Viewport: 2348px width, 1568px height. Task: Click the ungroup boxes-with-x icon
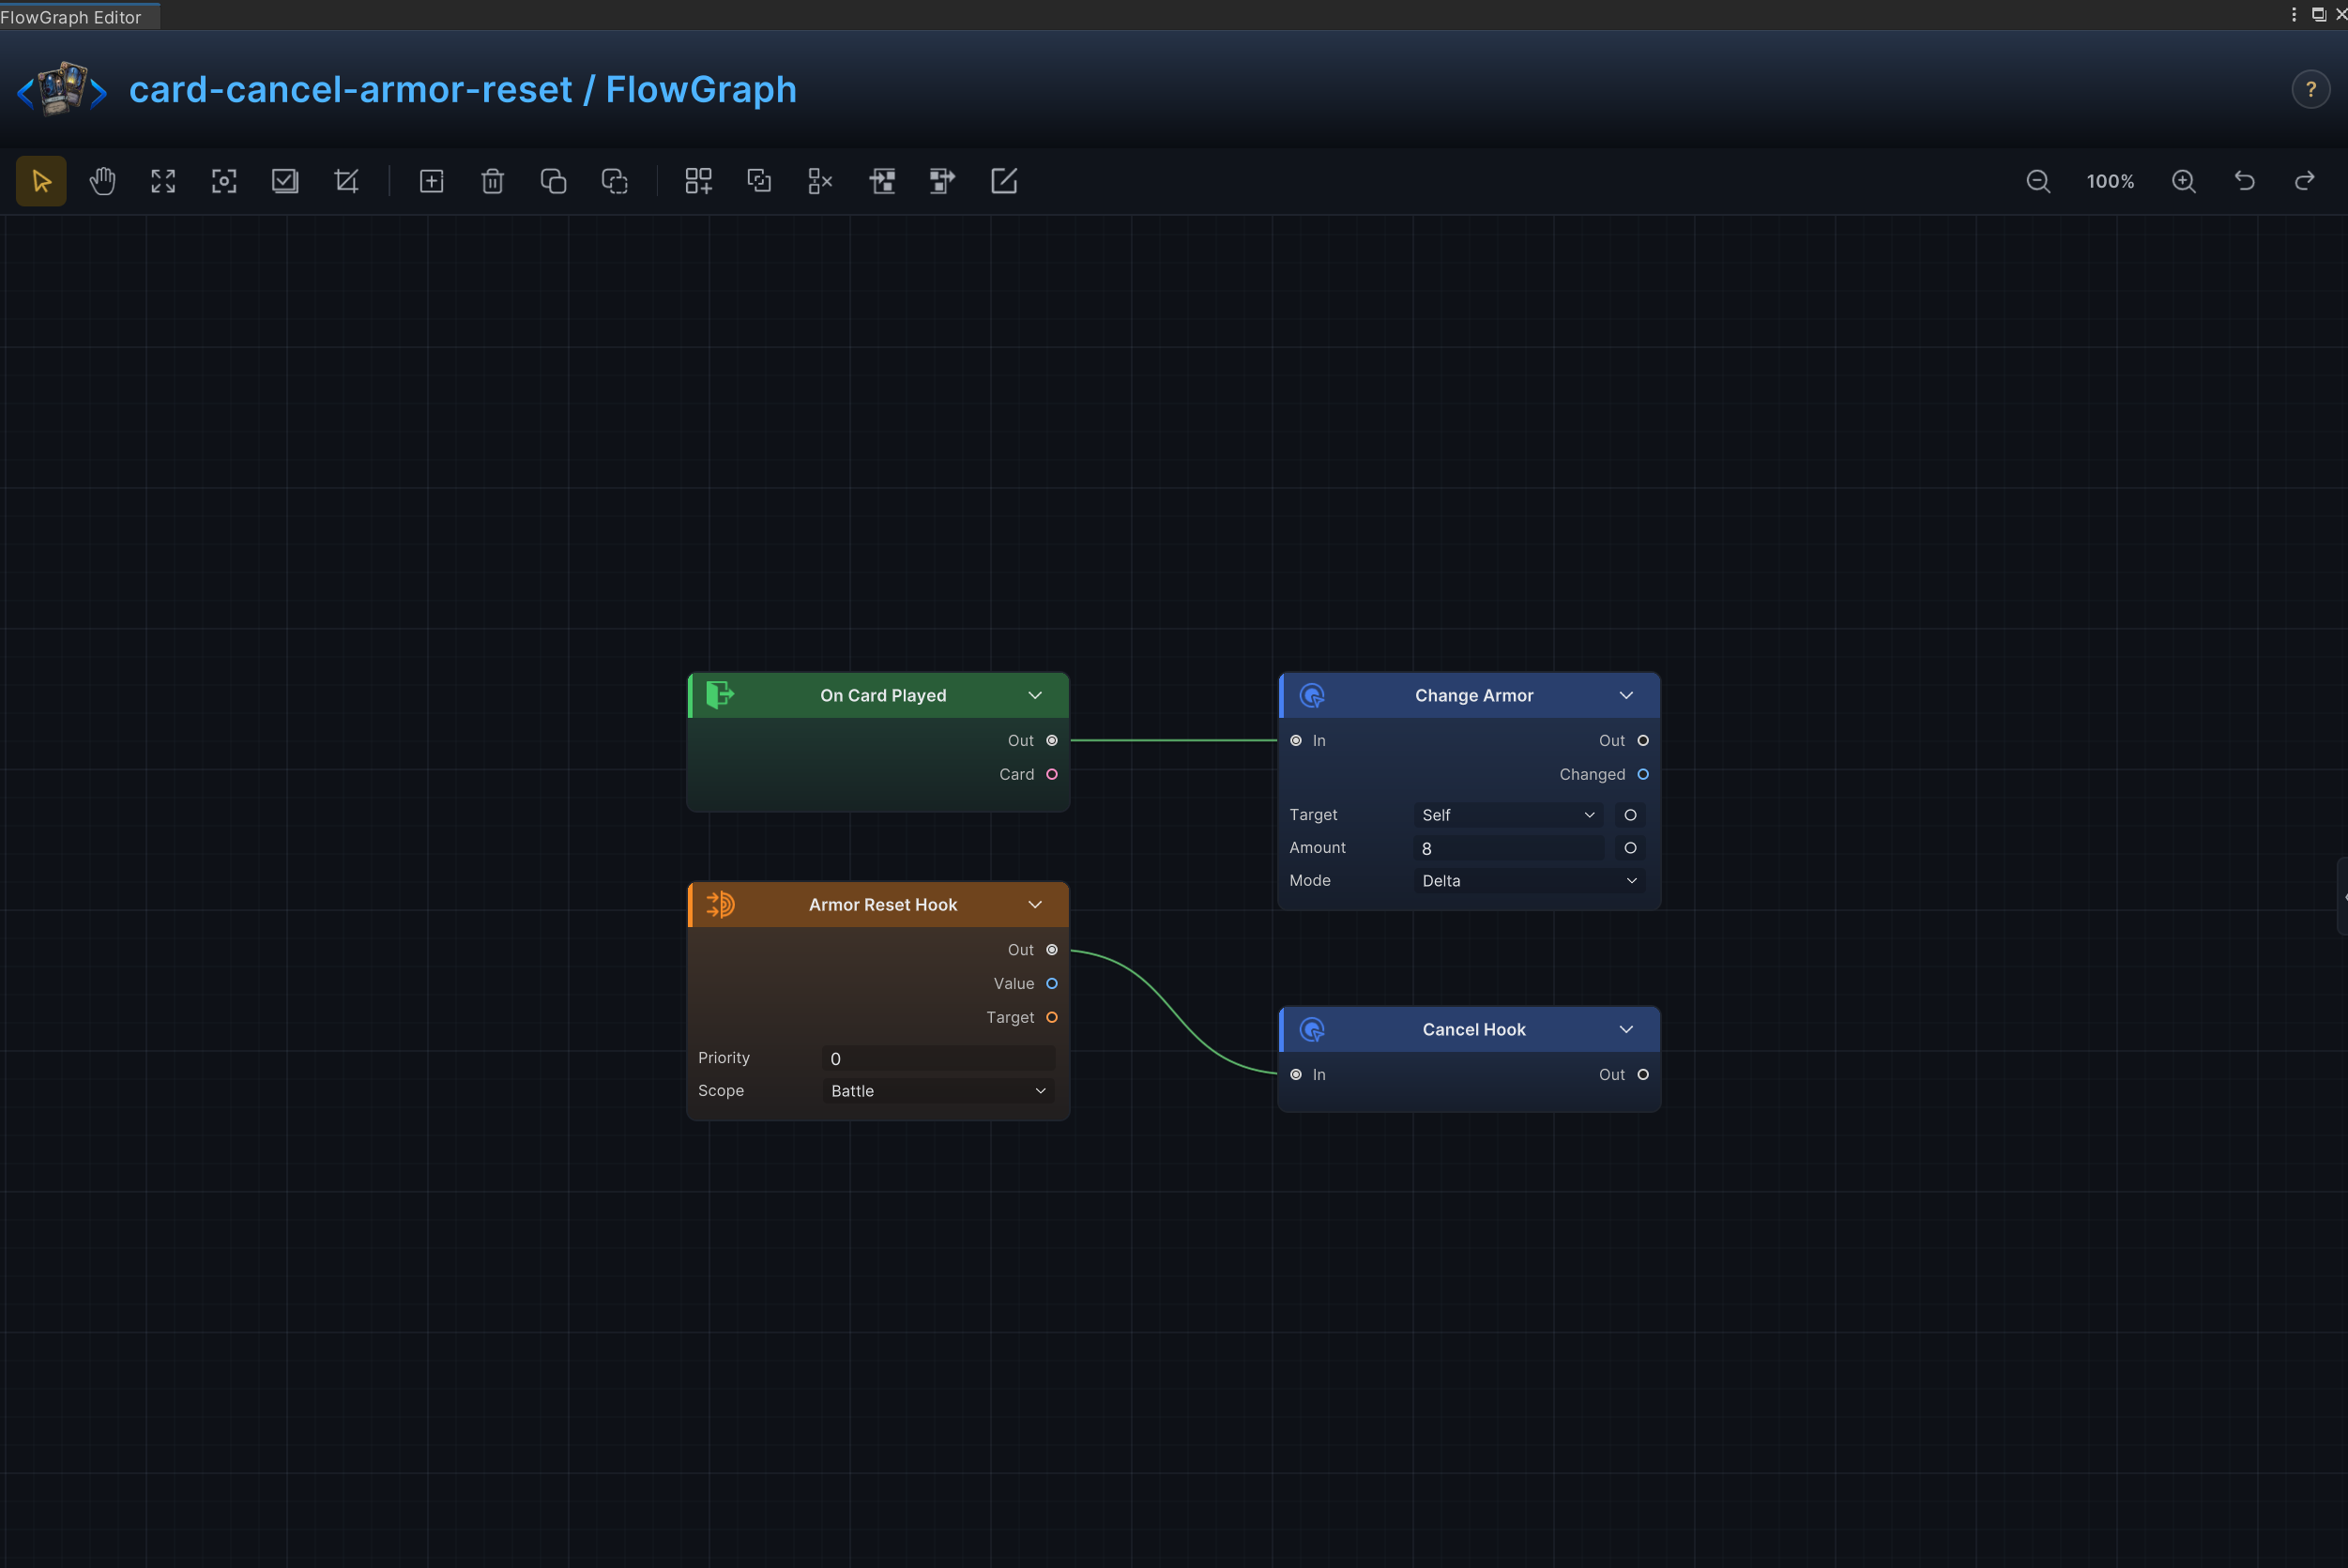[x=820, y=181]
